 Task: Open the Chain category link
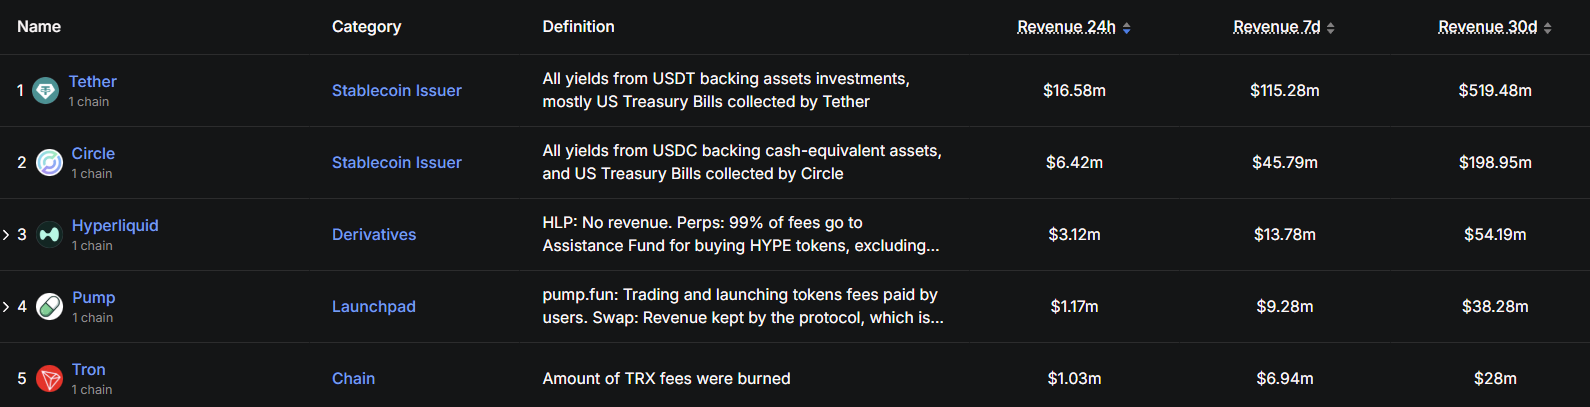pyautogui.click(x=353, y=379)
